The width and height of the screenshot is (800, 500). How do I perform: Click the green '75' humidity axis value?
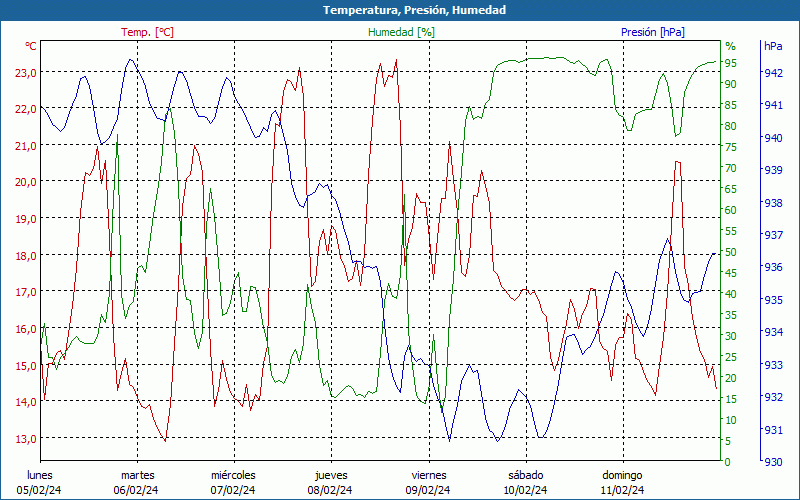(x=731, y=147)
